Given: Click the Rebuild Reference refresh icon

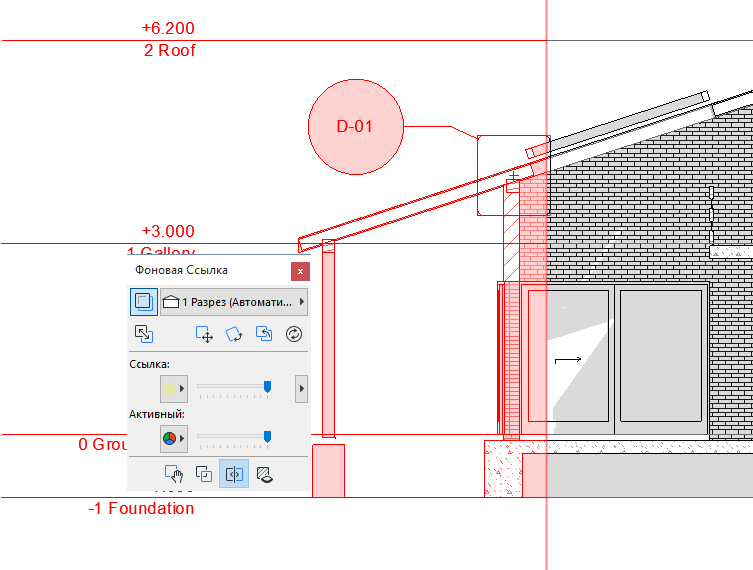Looking at the screenshot, I should point(294,334).
